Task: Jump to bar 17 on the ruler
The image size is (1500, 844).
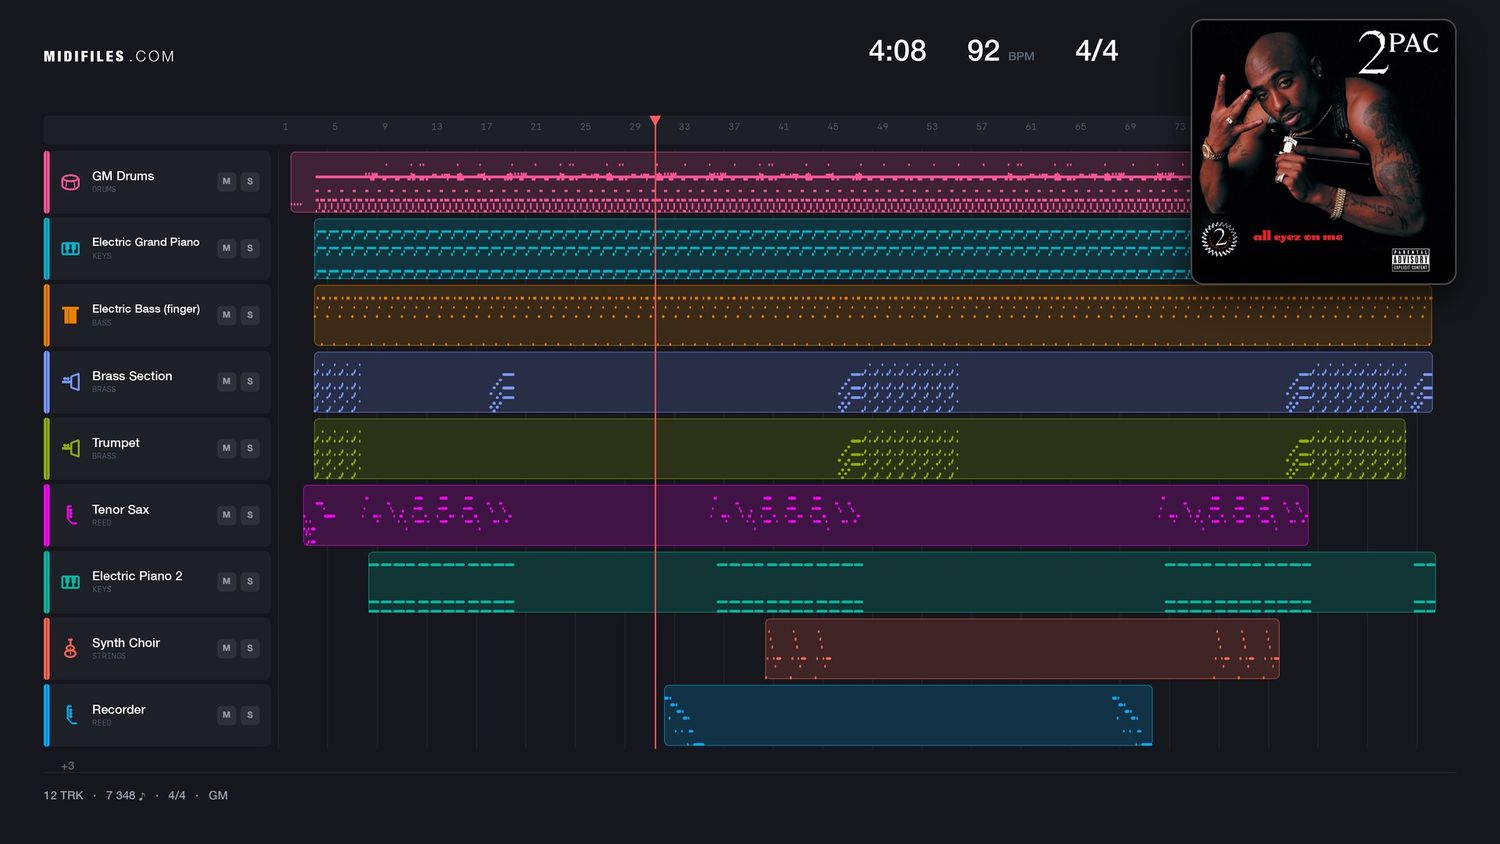Action: pyautogui.click(x=486, y=127)
